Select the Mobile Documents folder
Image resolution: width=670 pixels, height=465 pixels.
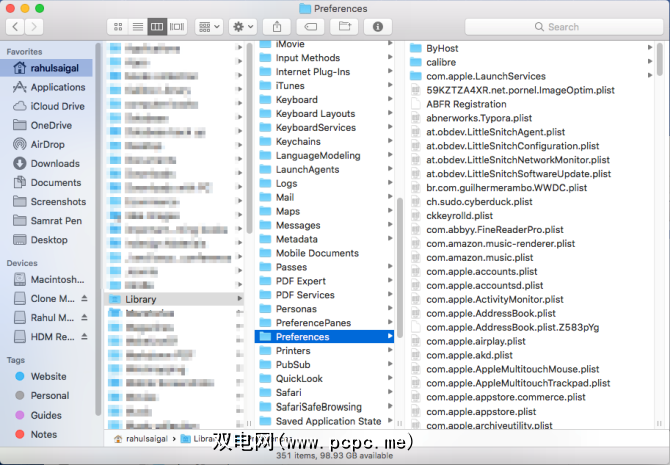tap(324, 253)
